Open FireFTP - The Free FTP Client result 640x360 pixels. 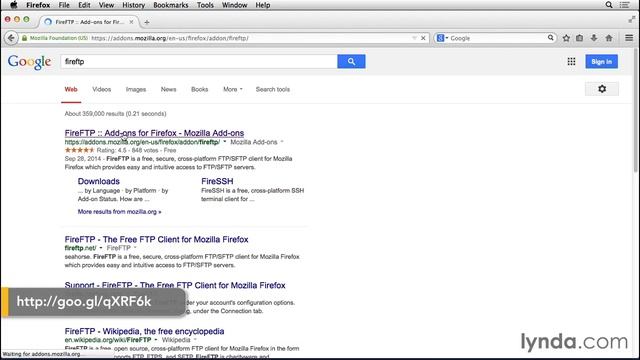point(156,240)
